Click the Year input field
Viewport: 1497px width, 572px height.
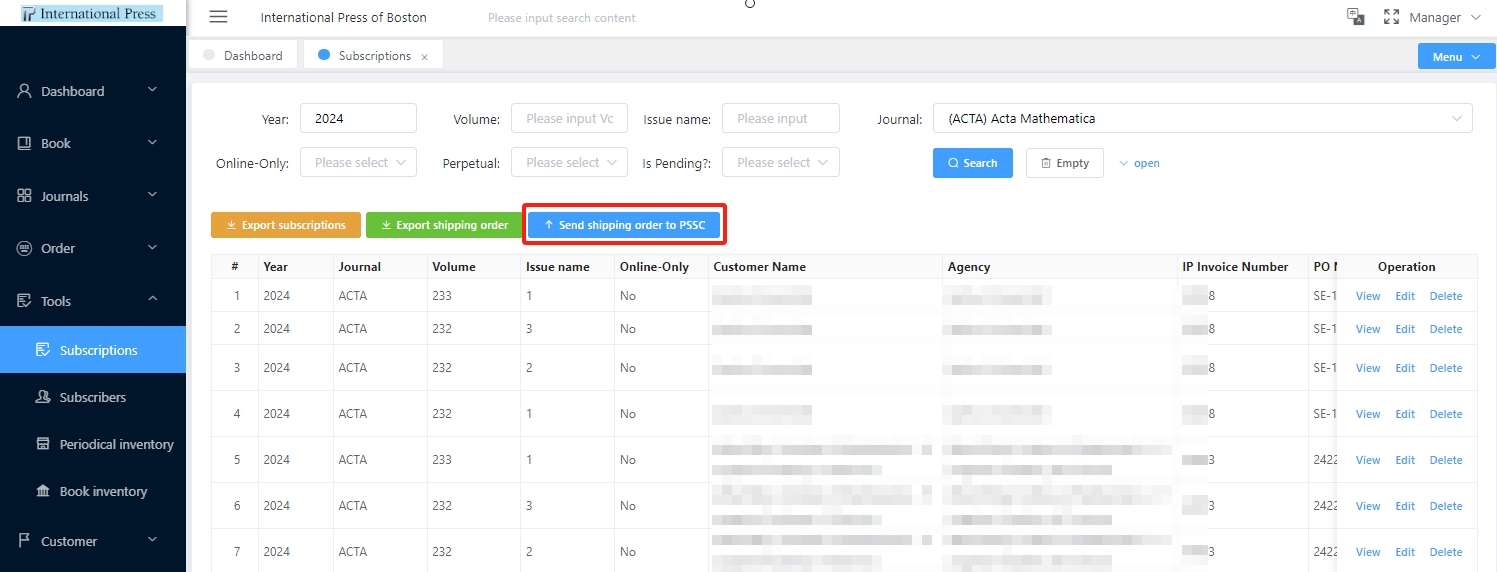pos(358,118)
